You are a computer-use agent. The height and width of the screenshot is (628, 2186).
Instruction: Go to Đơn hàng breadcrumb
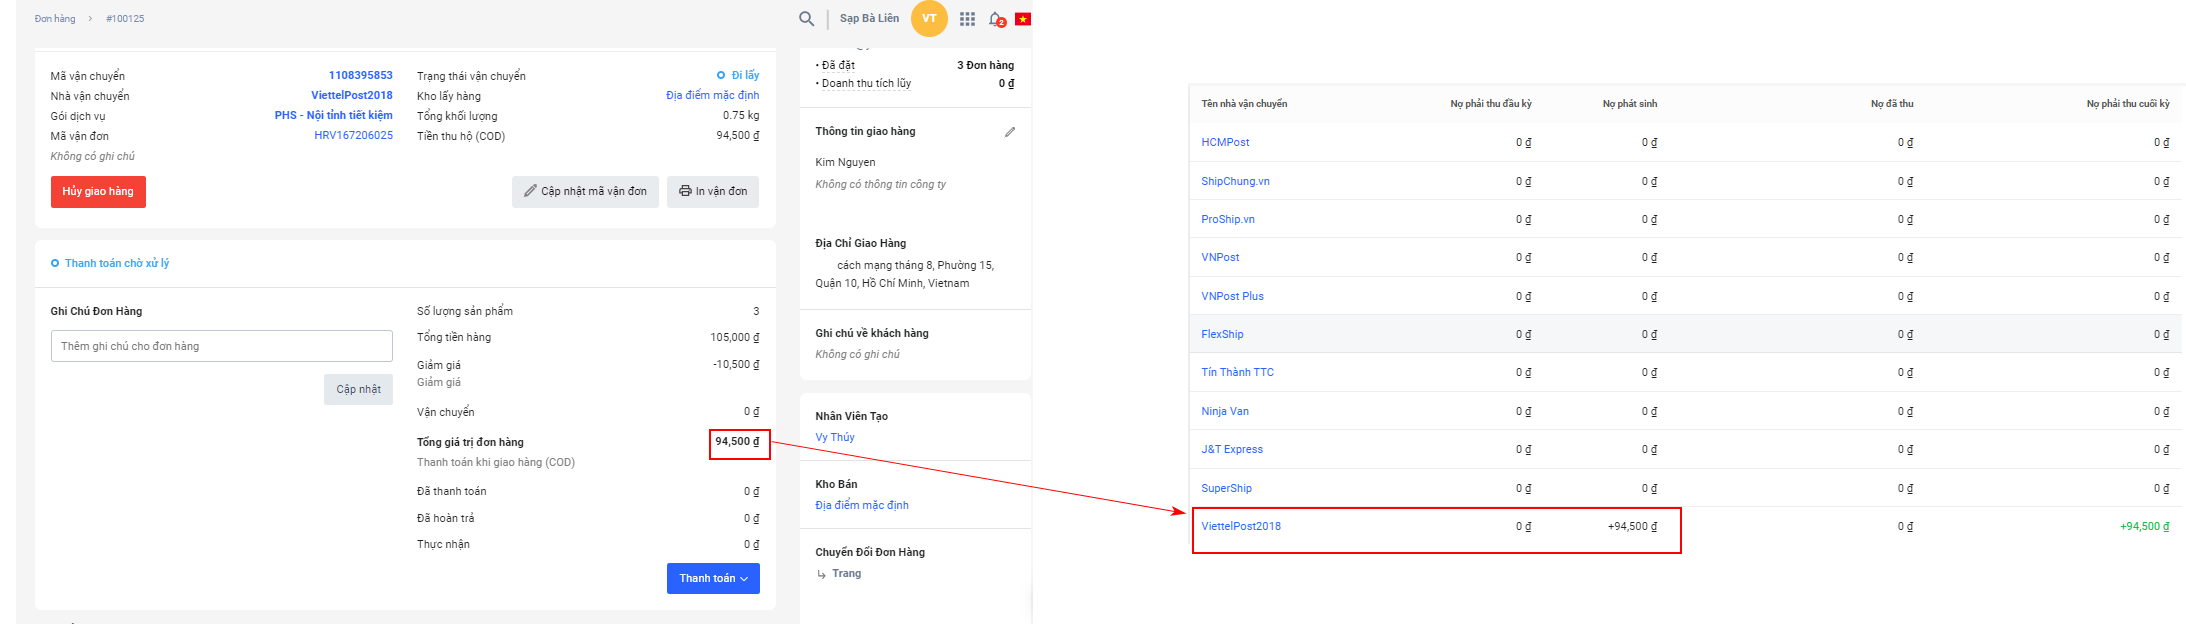tap(55, 19)
